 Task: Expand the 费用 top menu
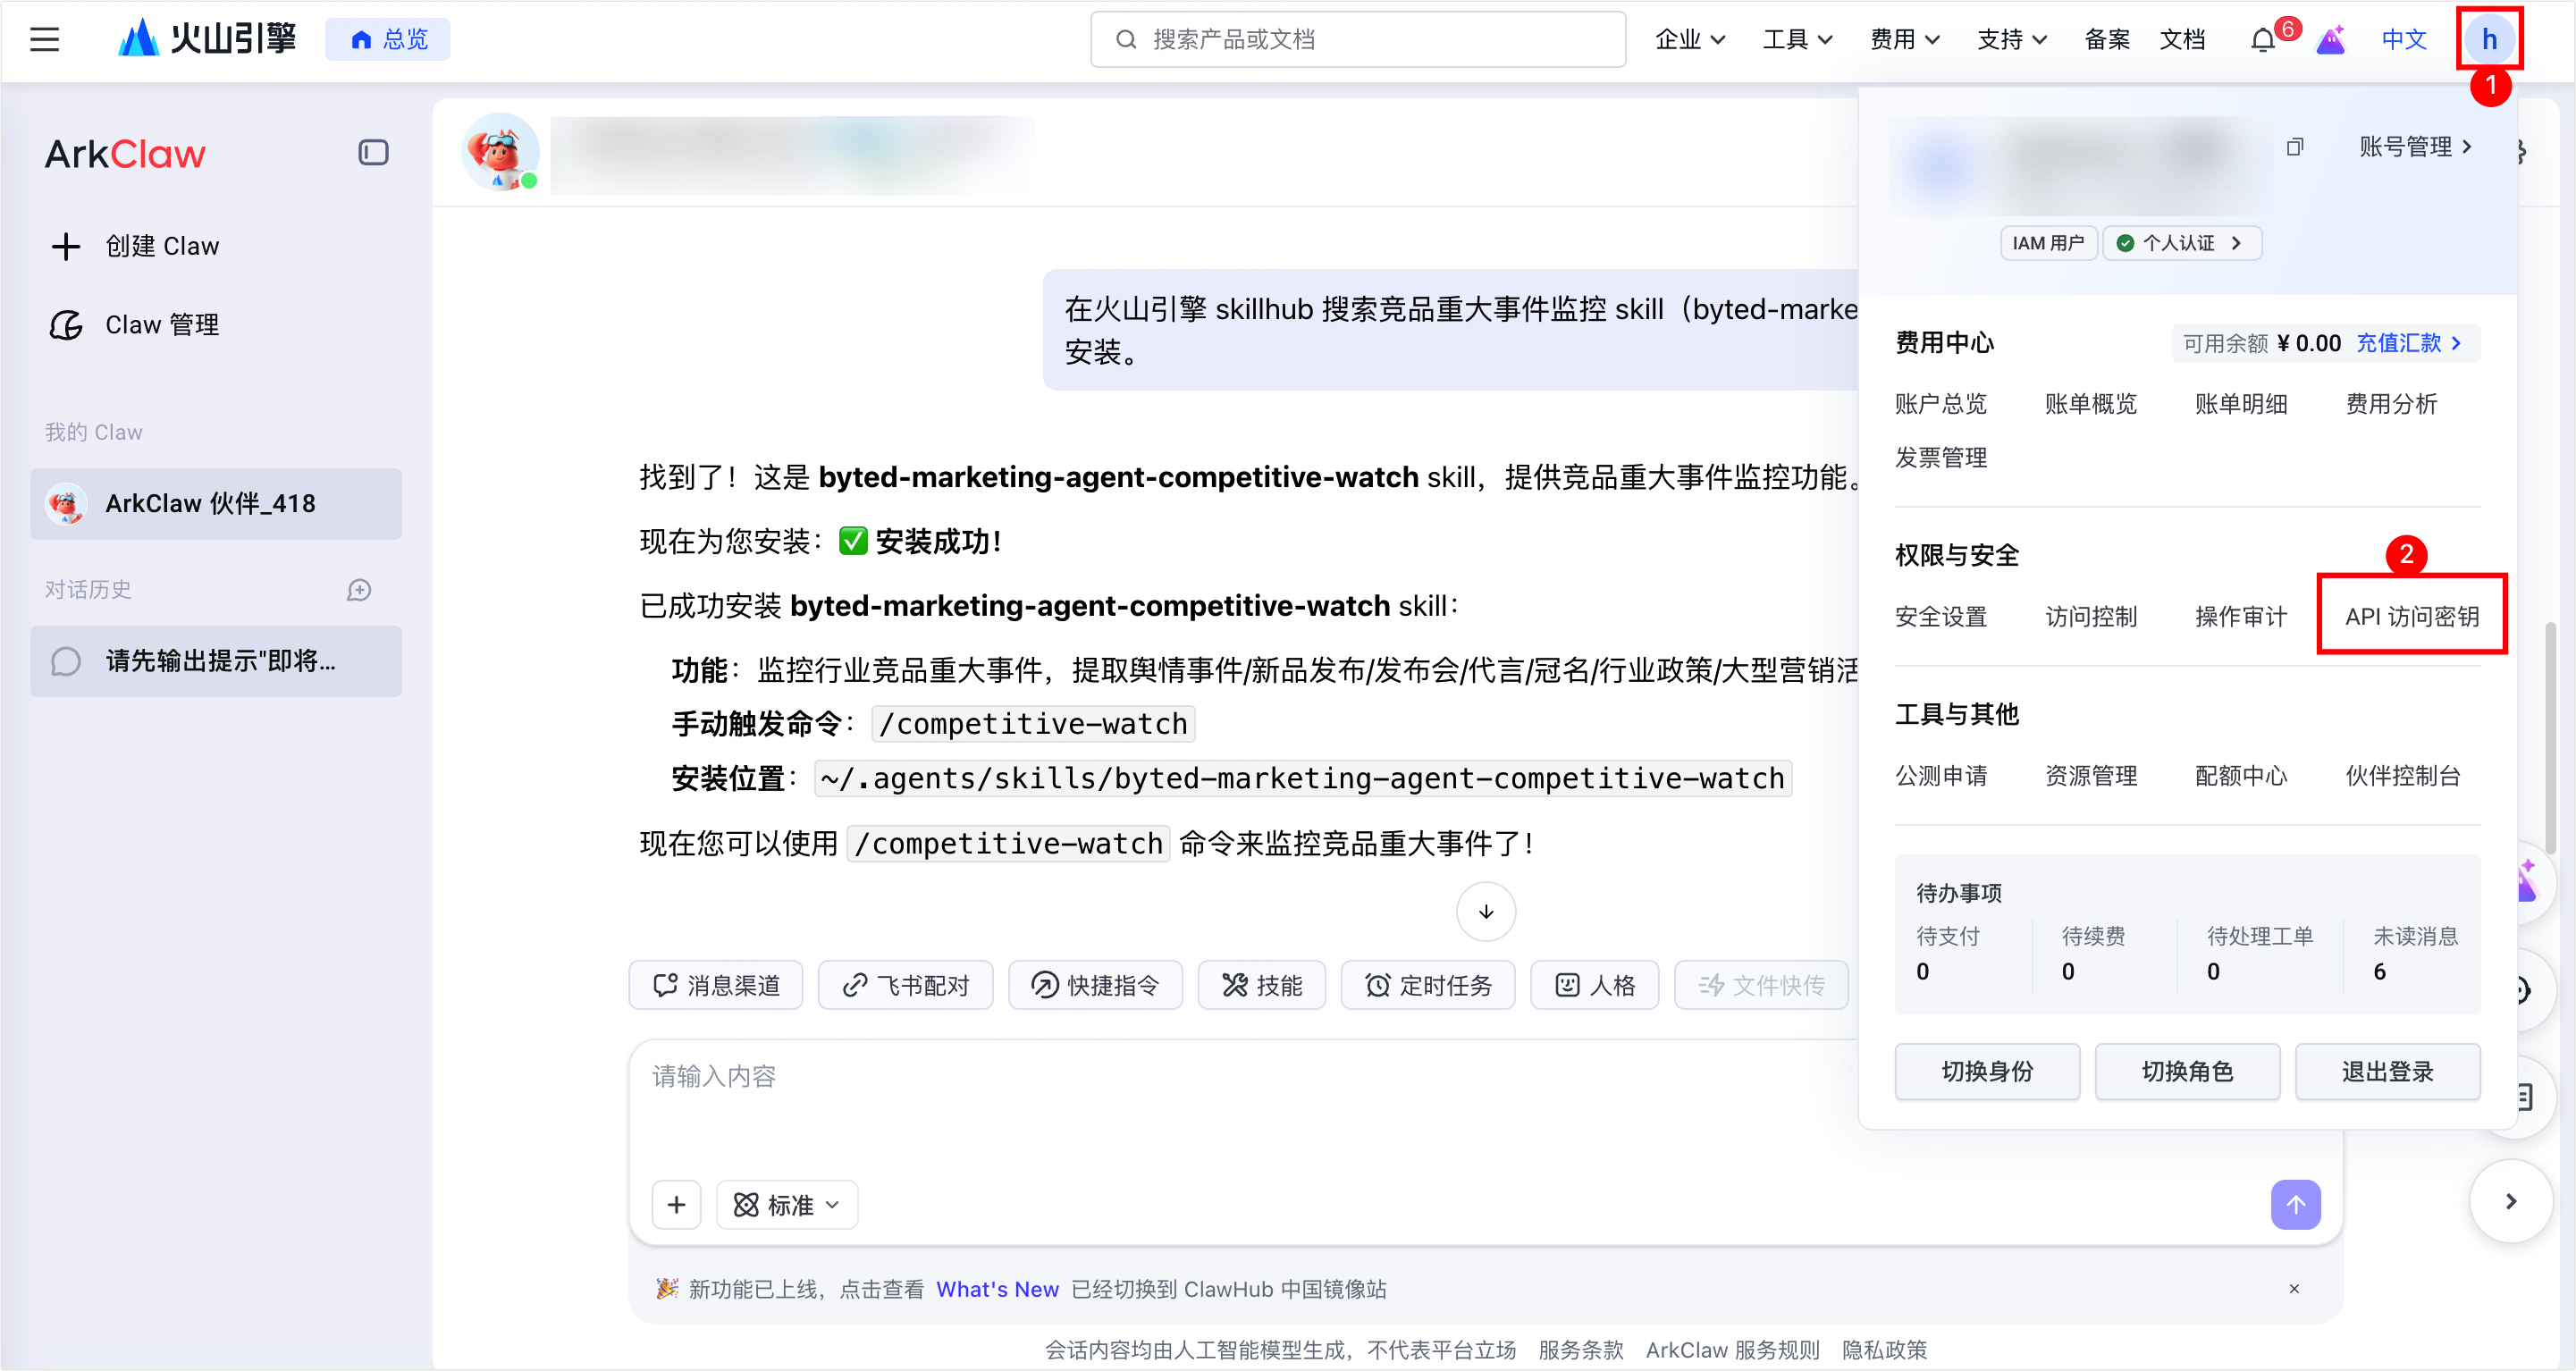[x=1904, y=40]
